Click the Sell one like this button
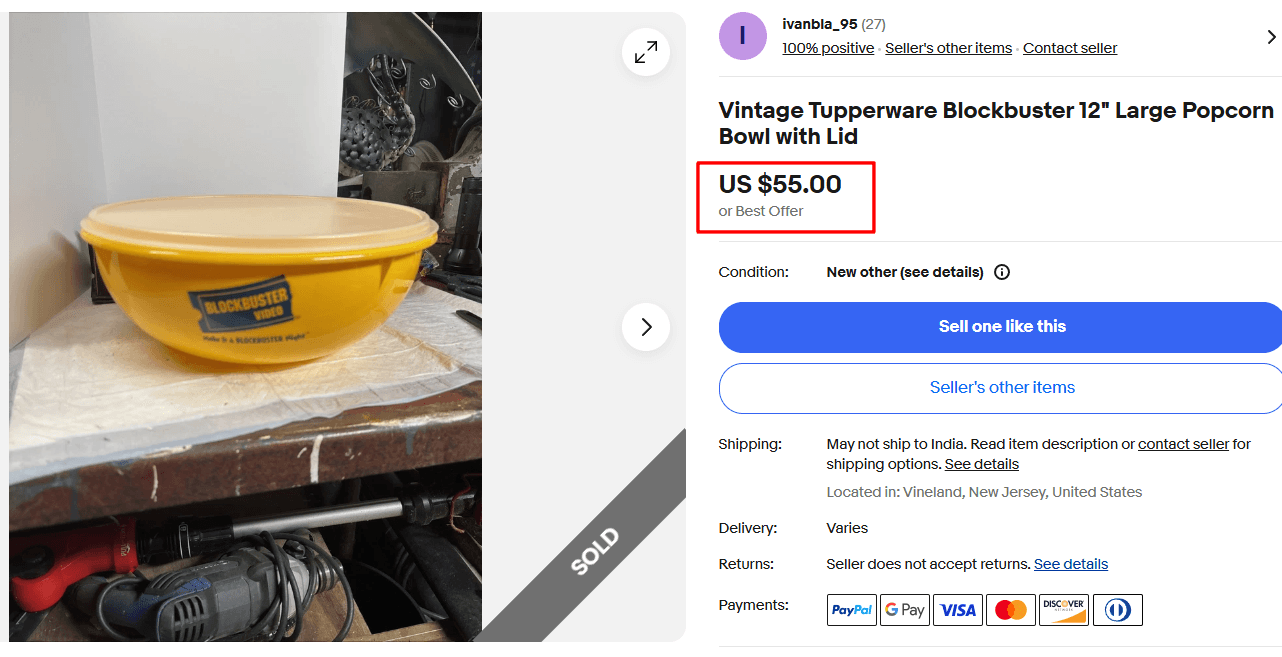1282x657 pixels. [x=1002, y=327]
